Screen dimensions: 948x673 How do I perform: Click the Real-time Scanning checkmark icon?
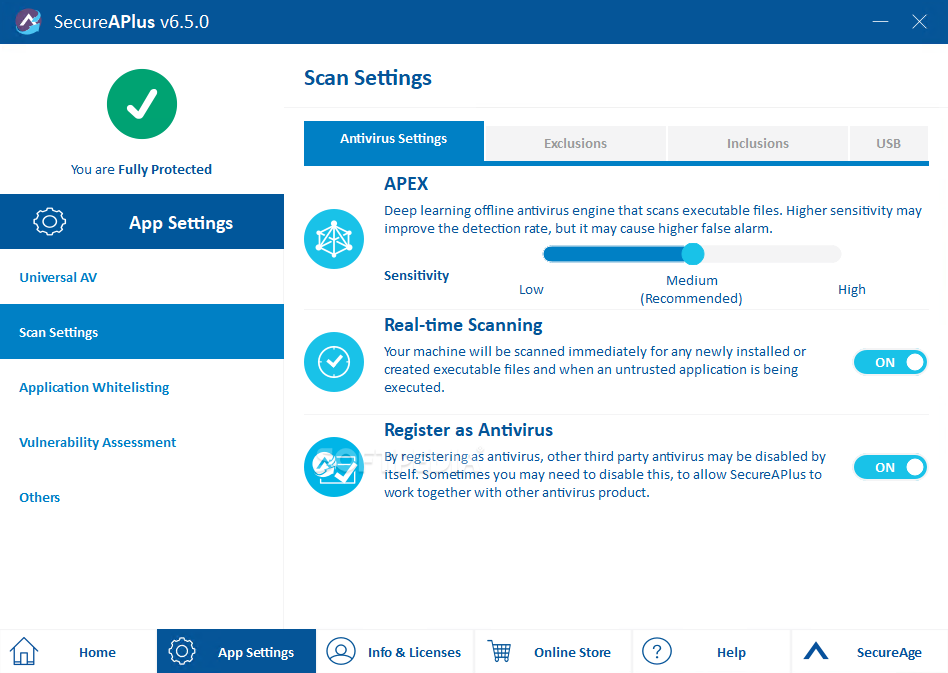[x=334, y=362]
